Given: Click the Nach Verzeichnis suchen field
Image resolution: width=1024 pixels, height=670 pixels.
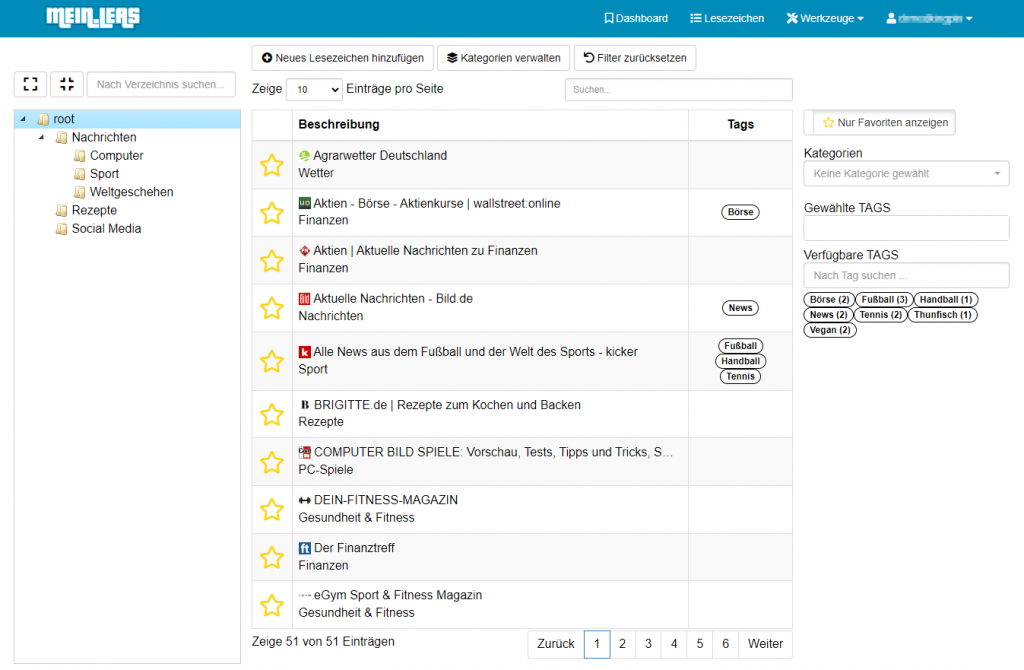Looking at the screenshot, I should pos(161,85).
